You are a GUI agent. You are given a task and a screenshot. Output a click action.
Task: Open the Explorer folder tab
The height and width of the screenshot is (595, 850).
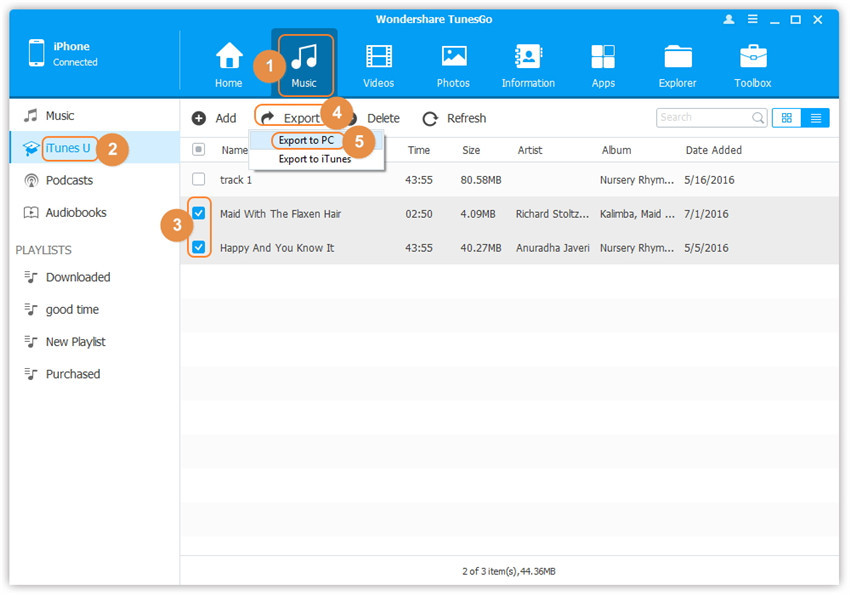(677, 64)
